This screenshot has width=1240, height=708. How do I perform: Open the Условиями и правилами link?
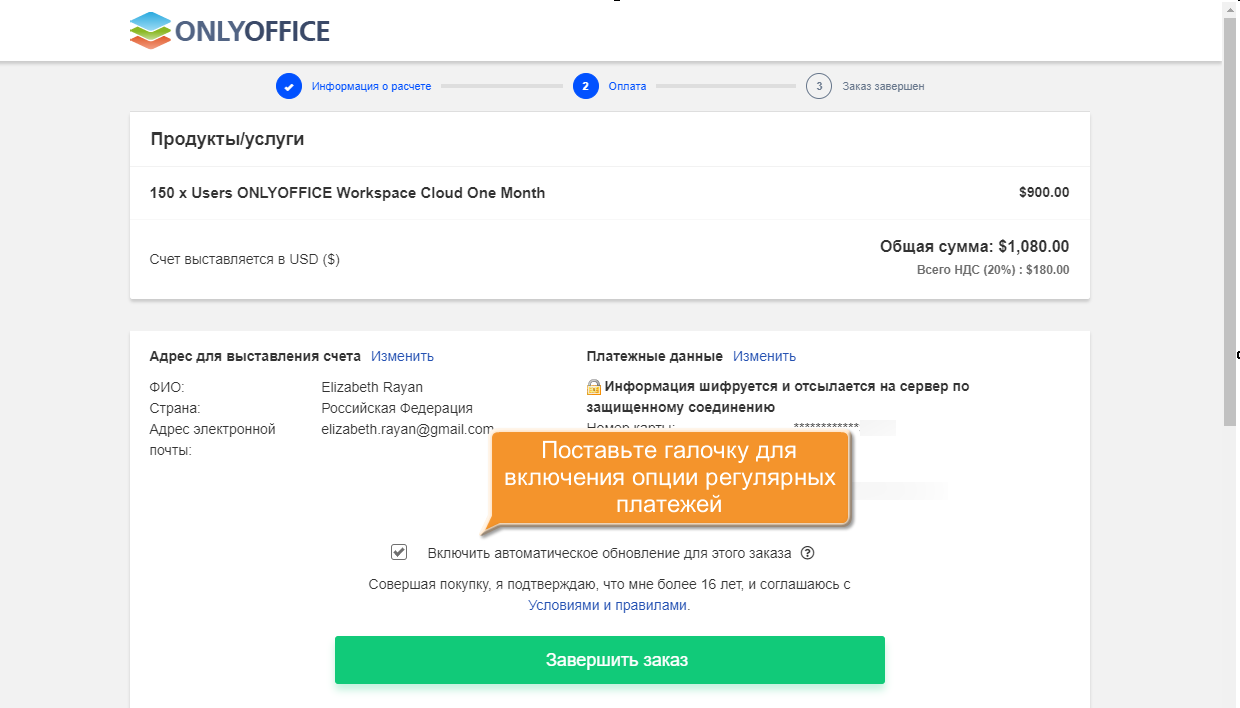[608, 605]
